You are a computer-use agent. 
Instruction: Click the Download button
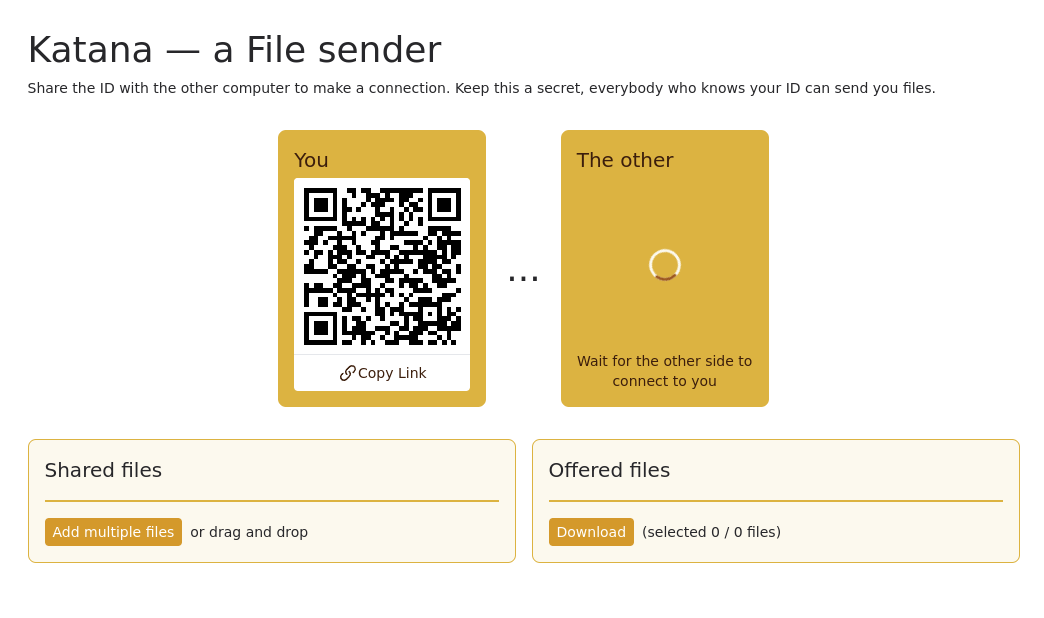click(591, 532)
